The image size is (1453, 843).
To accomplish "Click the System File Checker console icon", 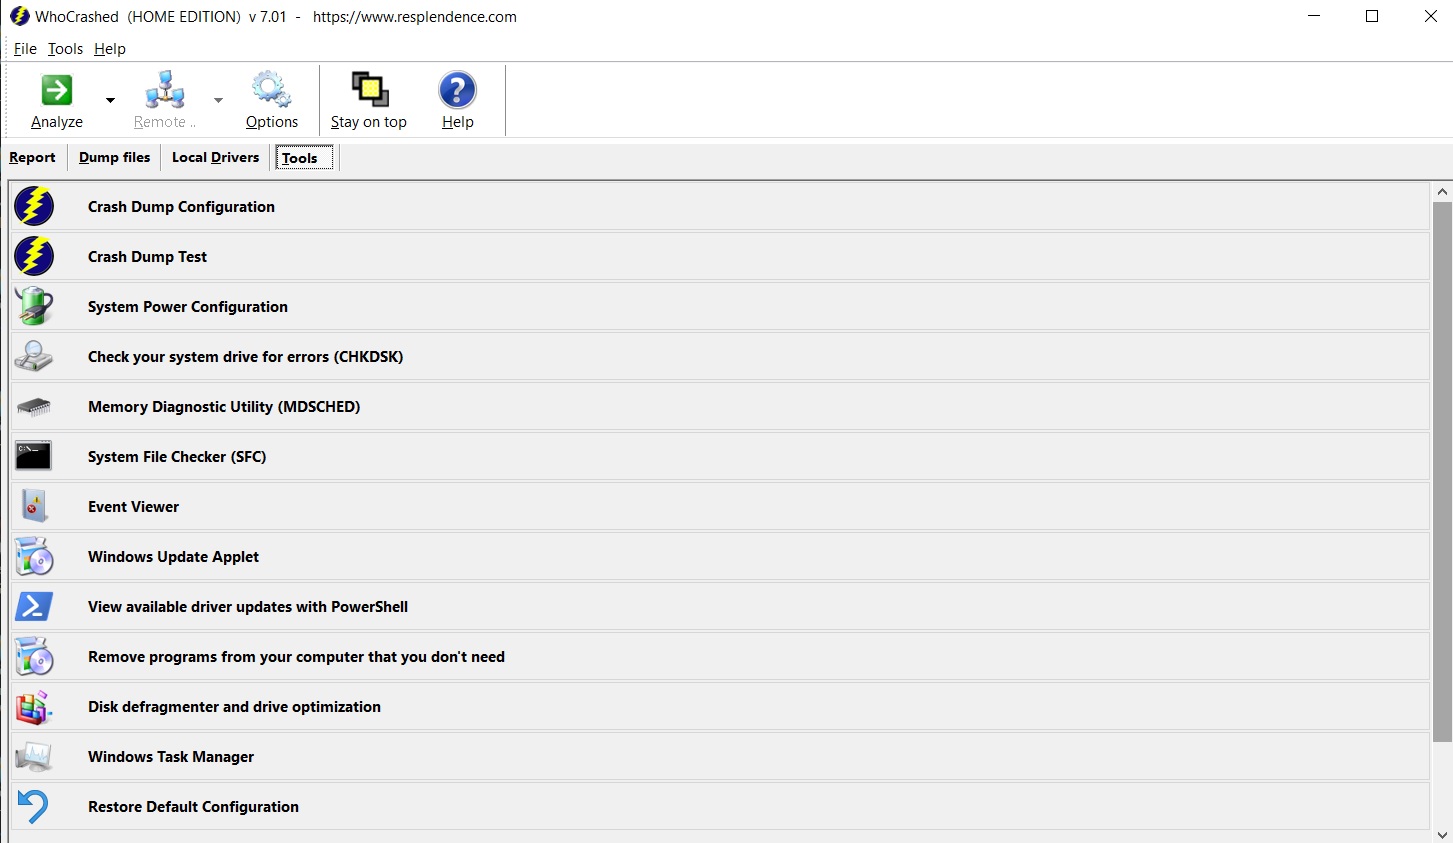I will click(33, 456).
